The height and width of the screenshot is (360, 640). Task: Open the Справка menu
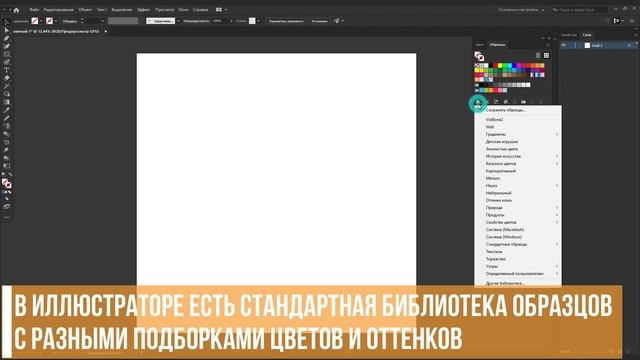coord(200,10)
